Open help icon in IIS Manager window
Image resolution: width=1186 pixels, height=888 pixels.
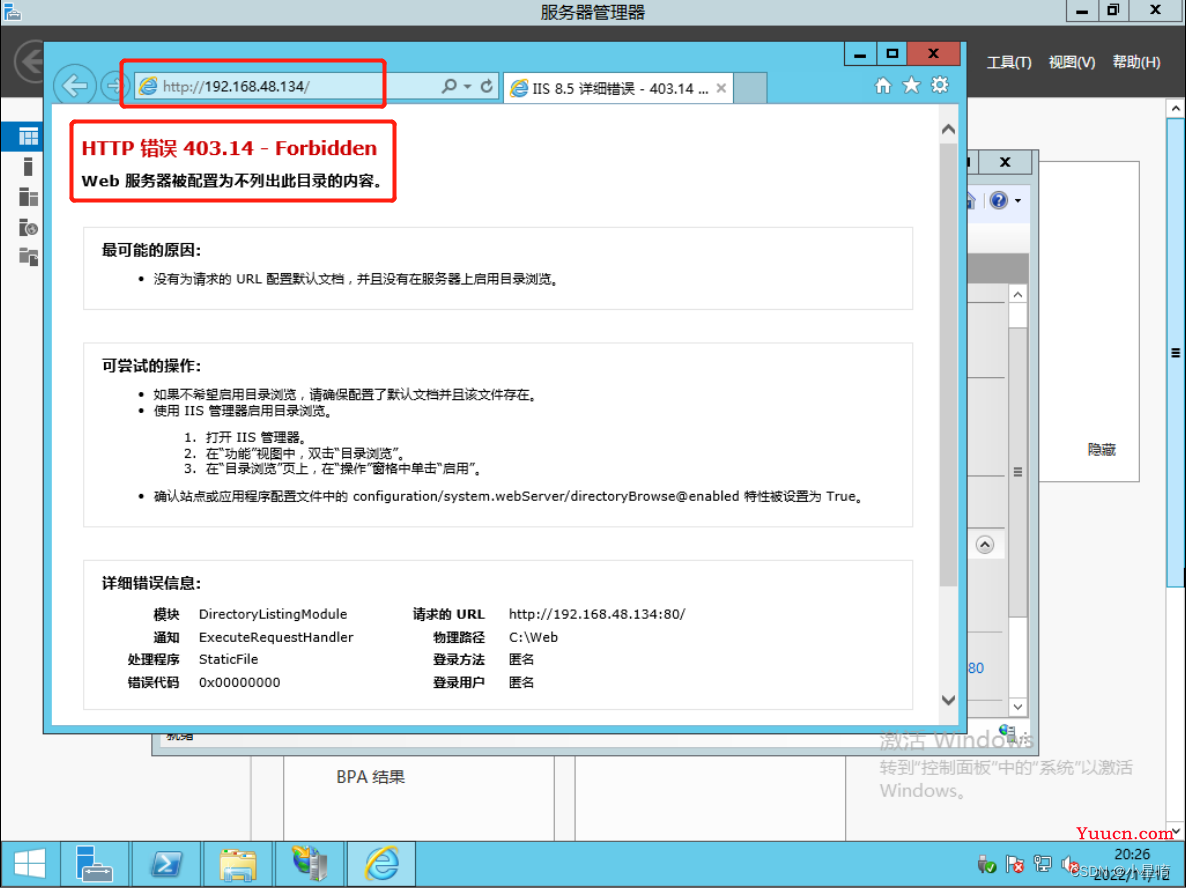click(x=998, y=200)
